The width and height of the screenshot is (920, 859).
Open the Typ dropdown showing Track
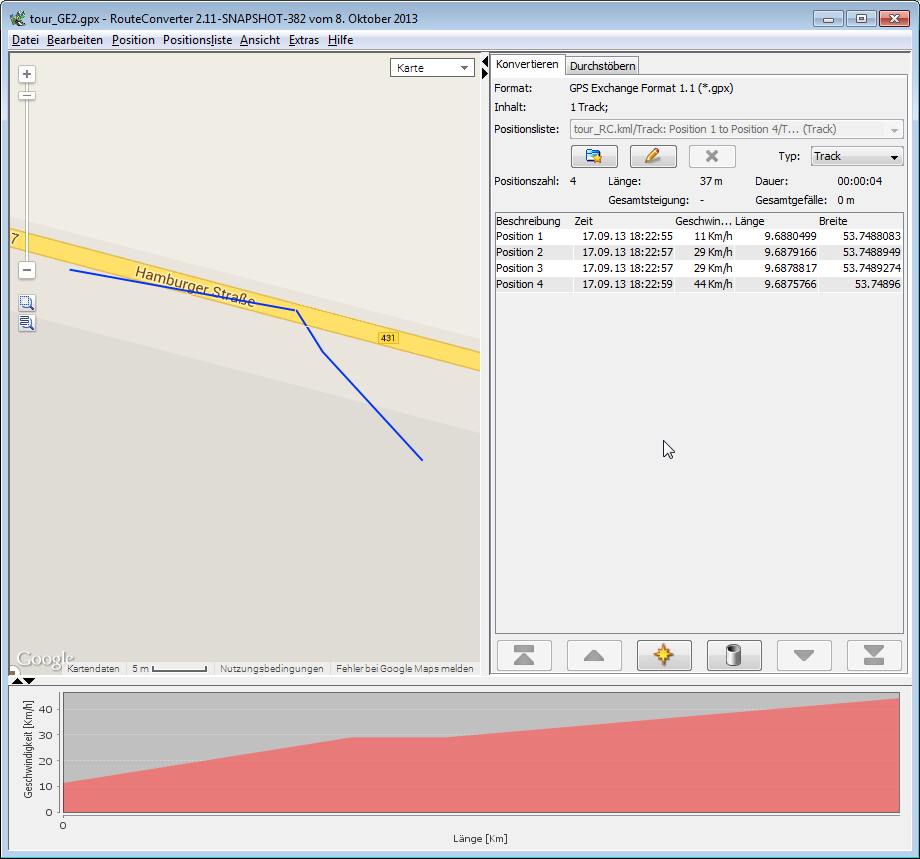(x=856, y=156)
